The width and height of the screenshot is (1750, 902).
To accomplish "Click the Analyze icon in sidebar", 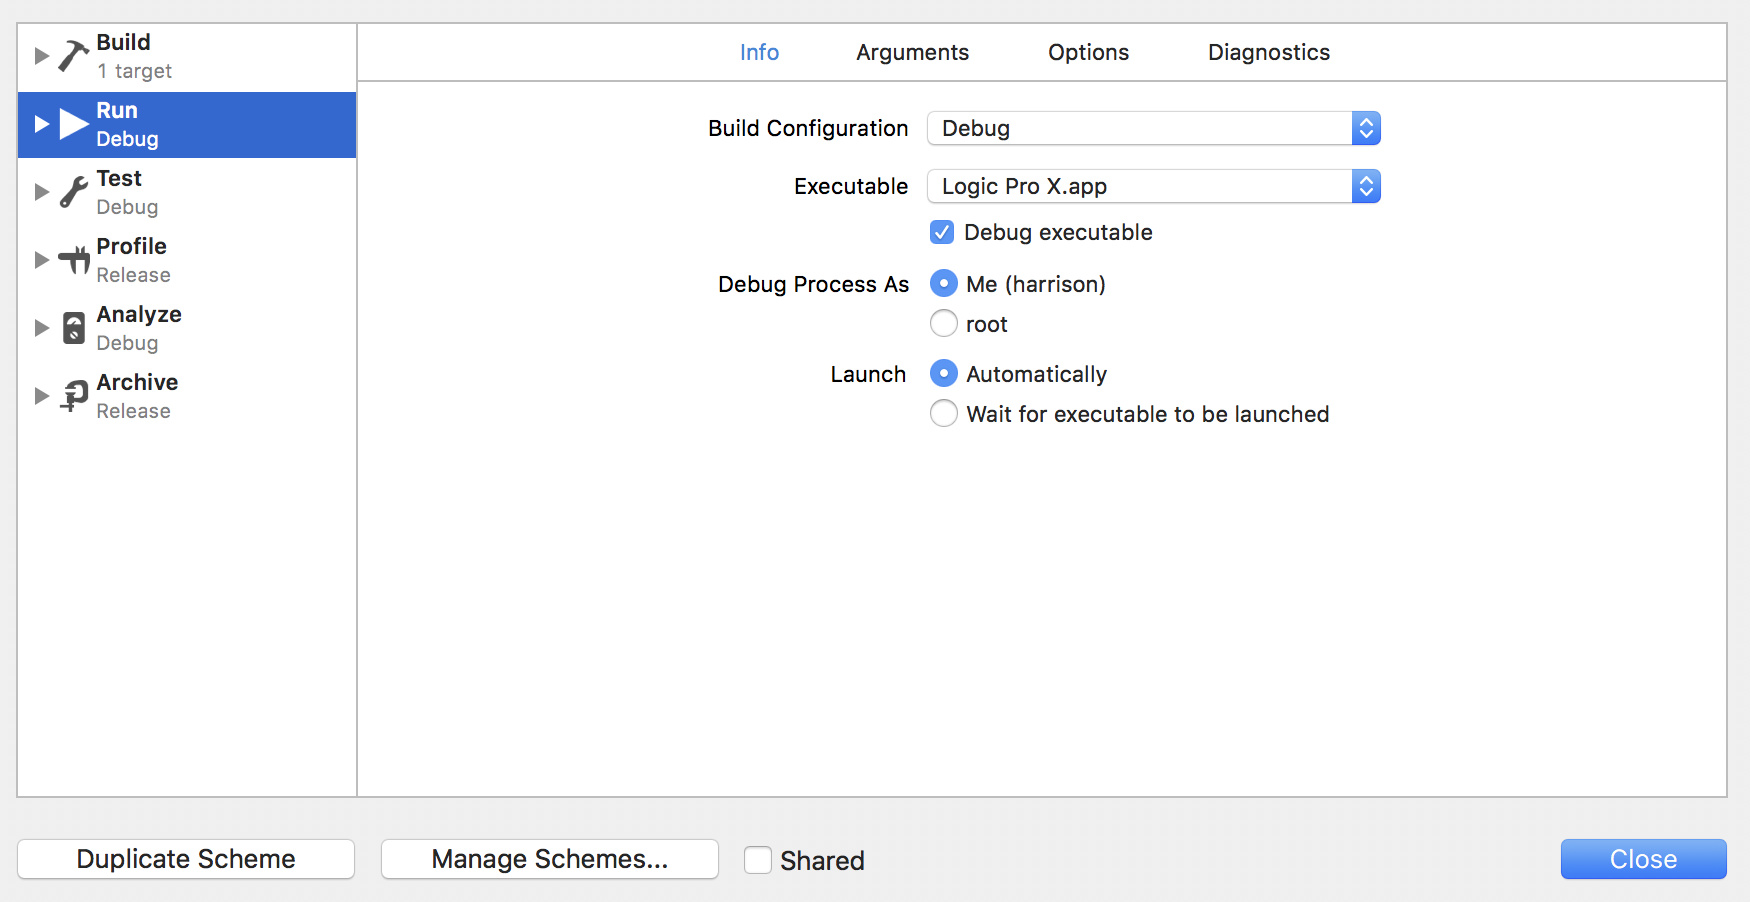I will [x=74, y=328].
